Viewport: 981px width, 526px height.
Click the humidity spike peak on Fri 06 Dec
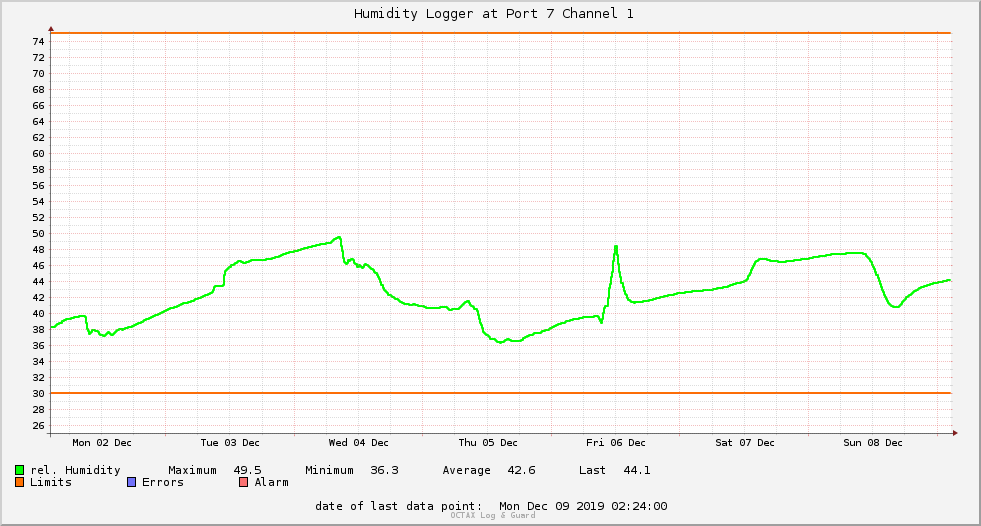[616, 246]
